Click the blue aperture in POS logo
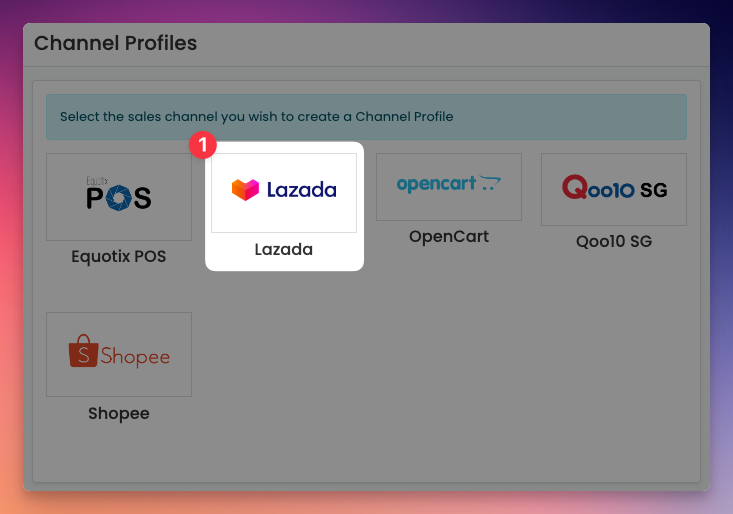The height and width of the screenshot is (514, 733). click(x=119, y=198)
